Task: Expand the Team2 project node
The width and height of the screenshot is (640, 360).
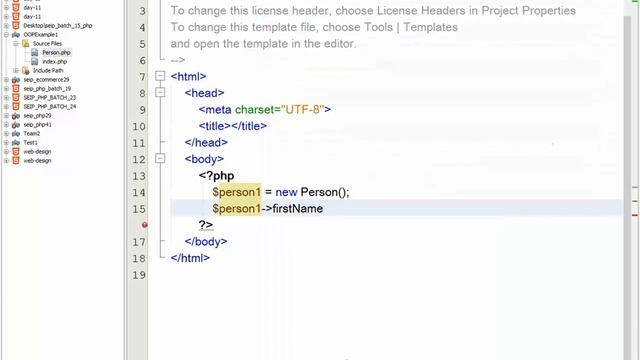Action: (7, 133)
